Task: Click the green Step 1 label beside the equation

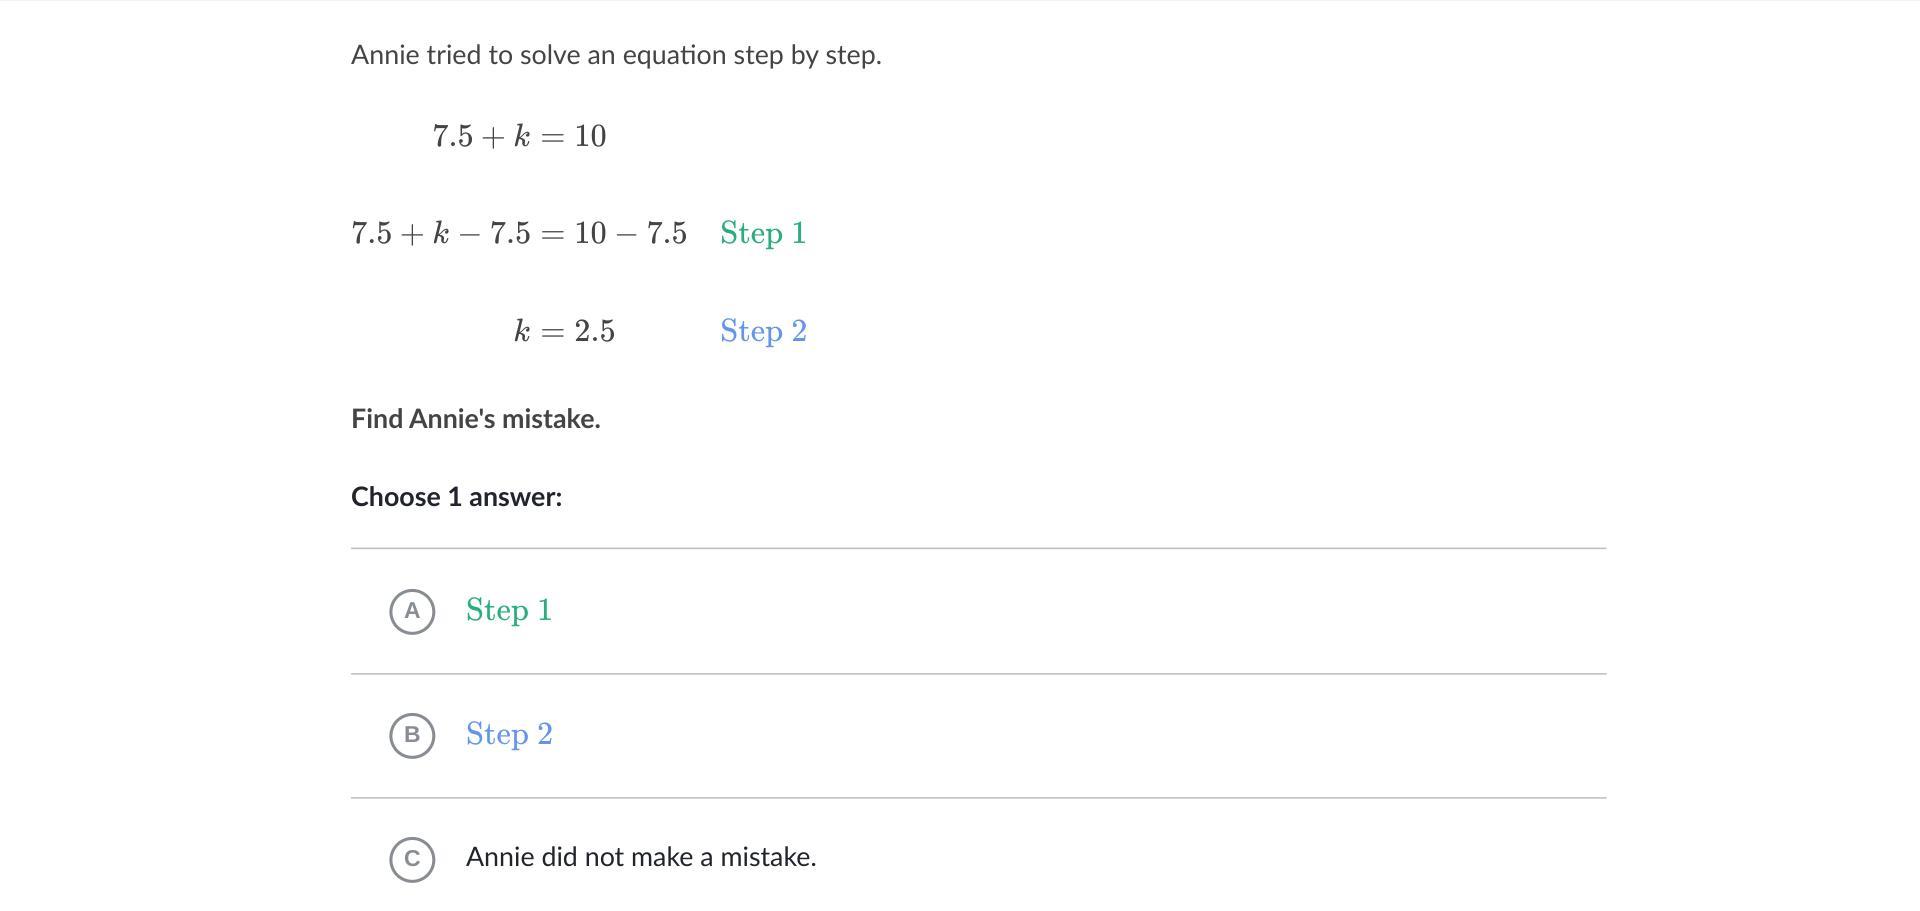Action: click(763, 234)
